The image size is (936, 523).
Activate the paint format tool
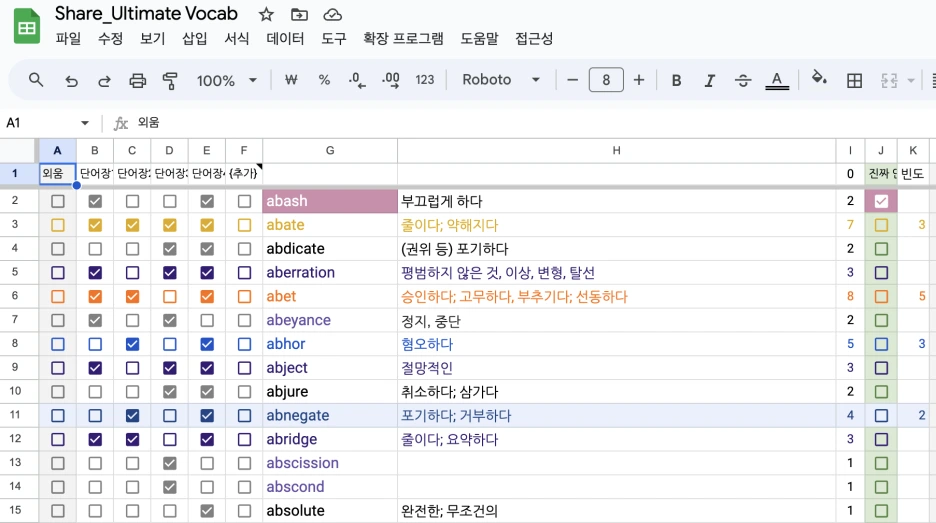170,80
